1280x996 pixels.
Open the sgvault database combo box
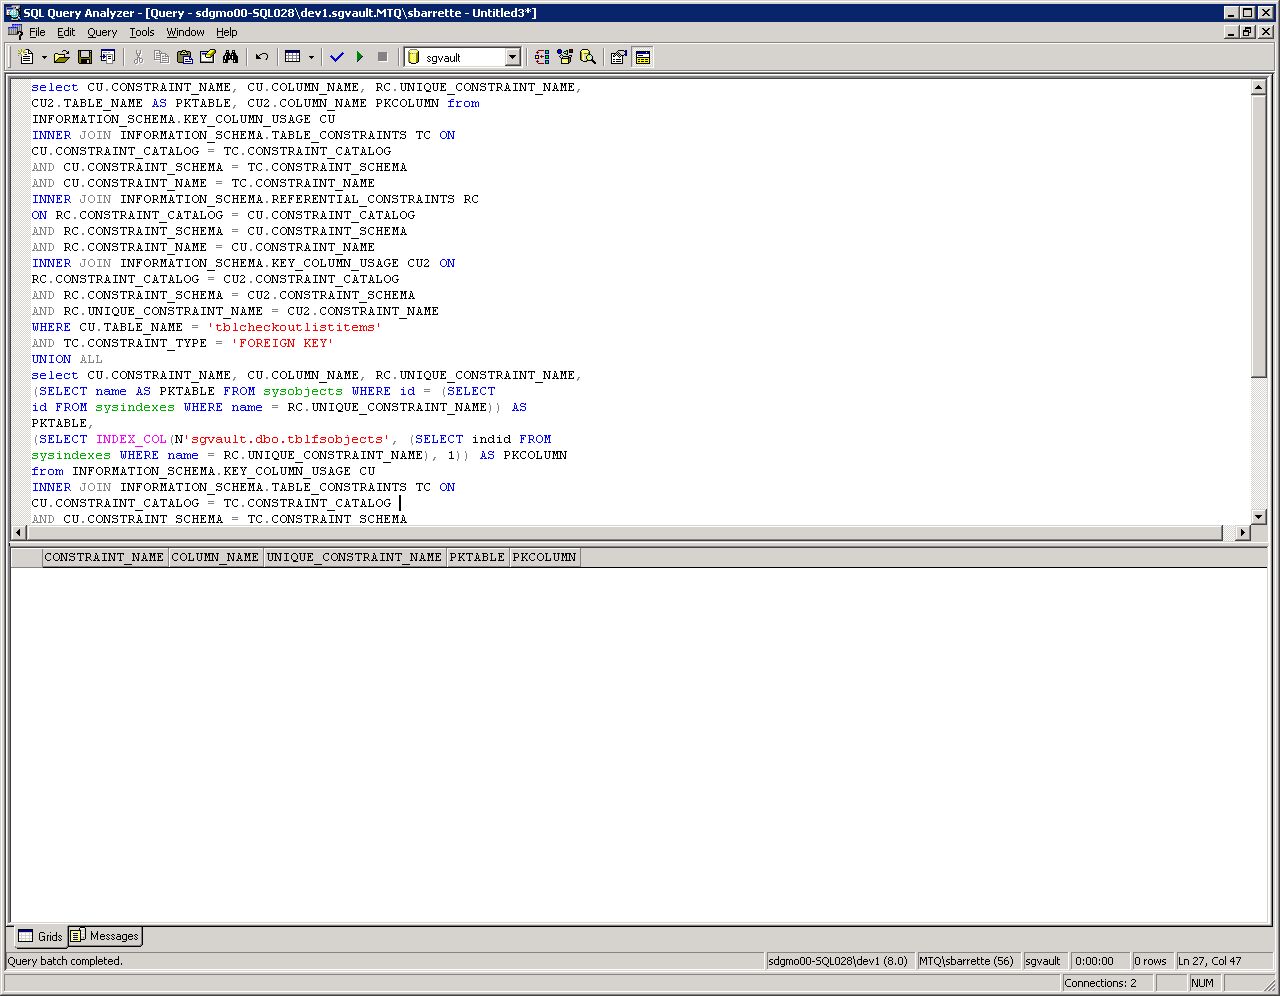point(463,57)
